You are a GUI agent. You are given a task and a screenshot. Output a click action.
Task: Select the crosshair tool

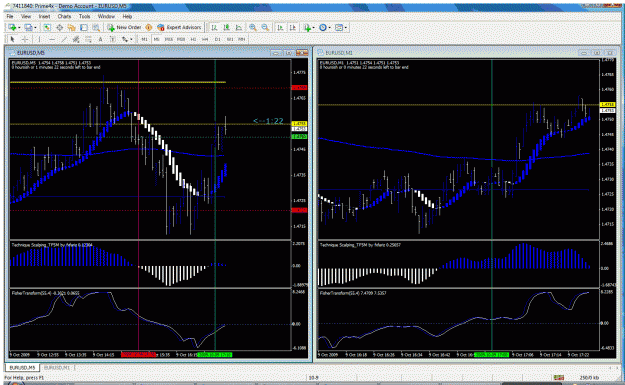[25, 39]
